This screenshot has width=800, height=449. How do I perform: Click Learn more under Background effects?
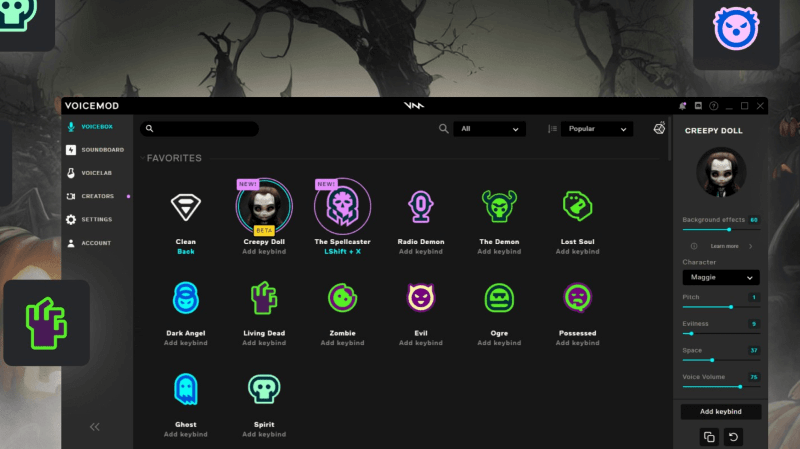pos(724,246)
